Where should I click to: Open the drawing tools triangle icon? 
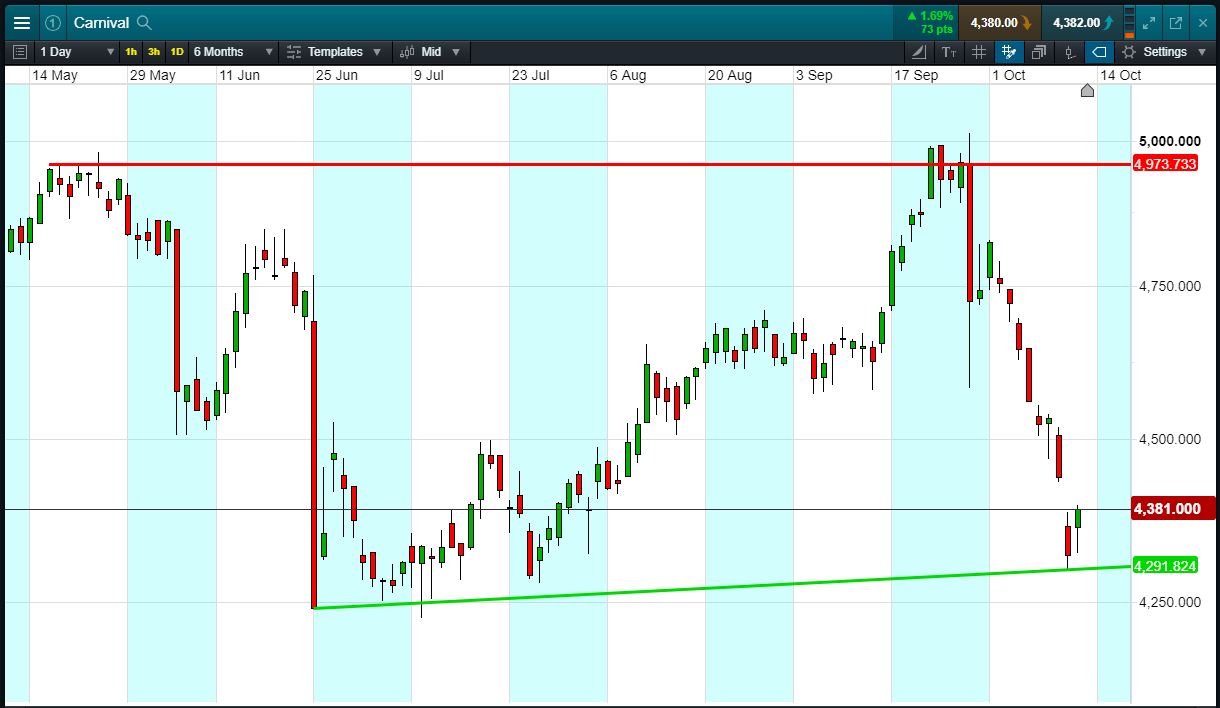click(x=919, y=52)
